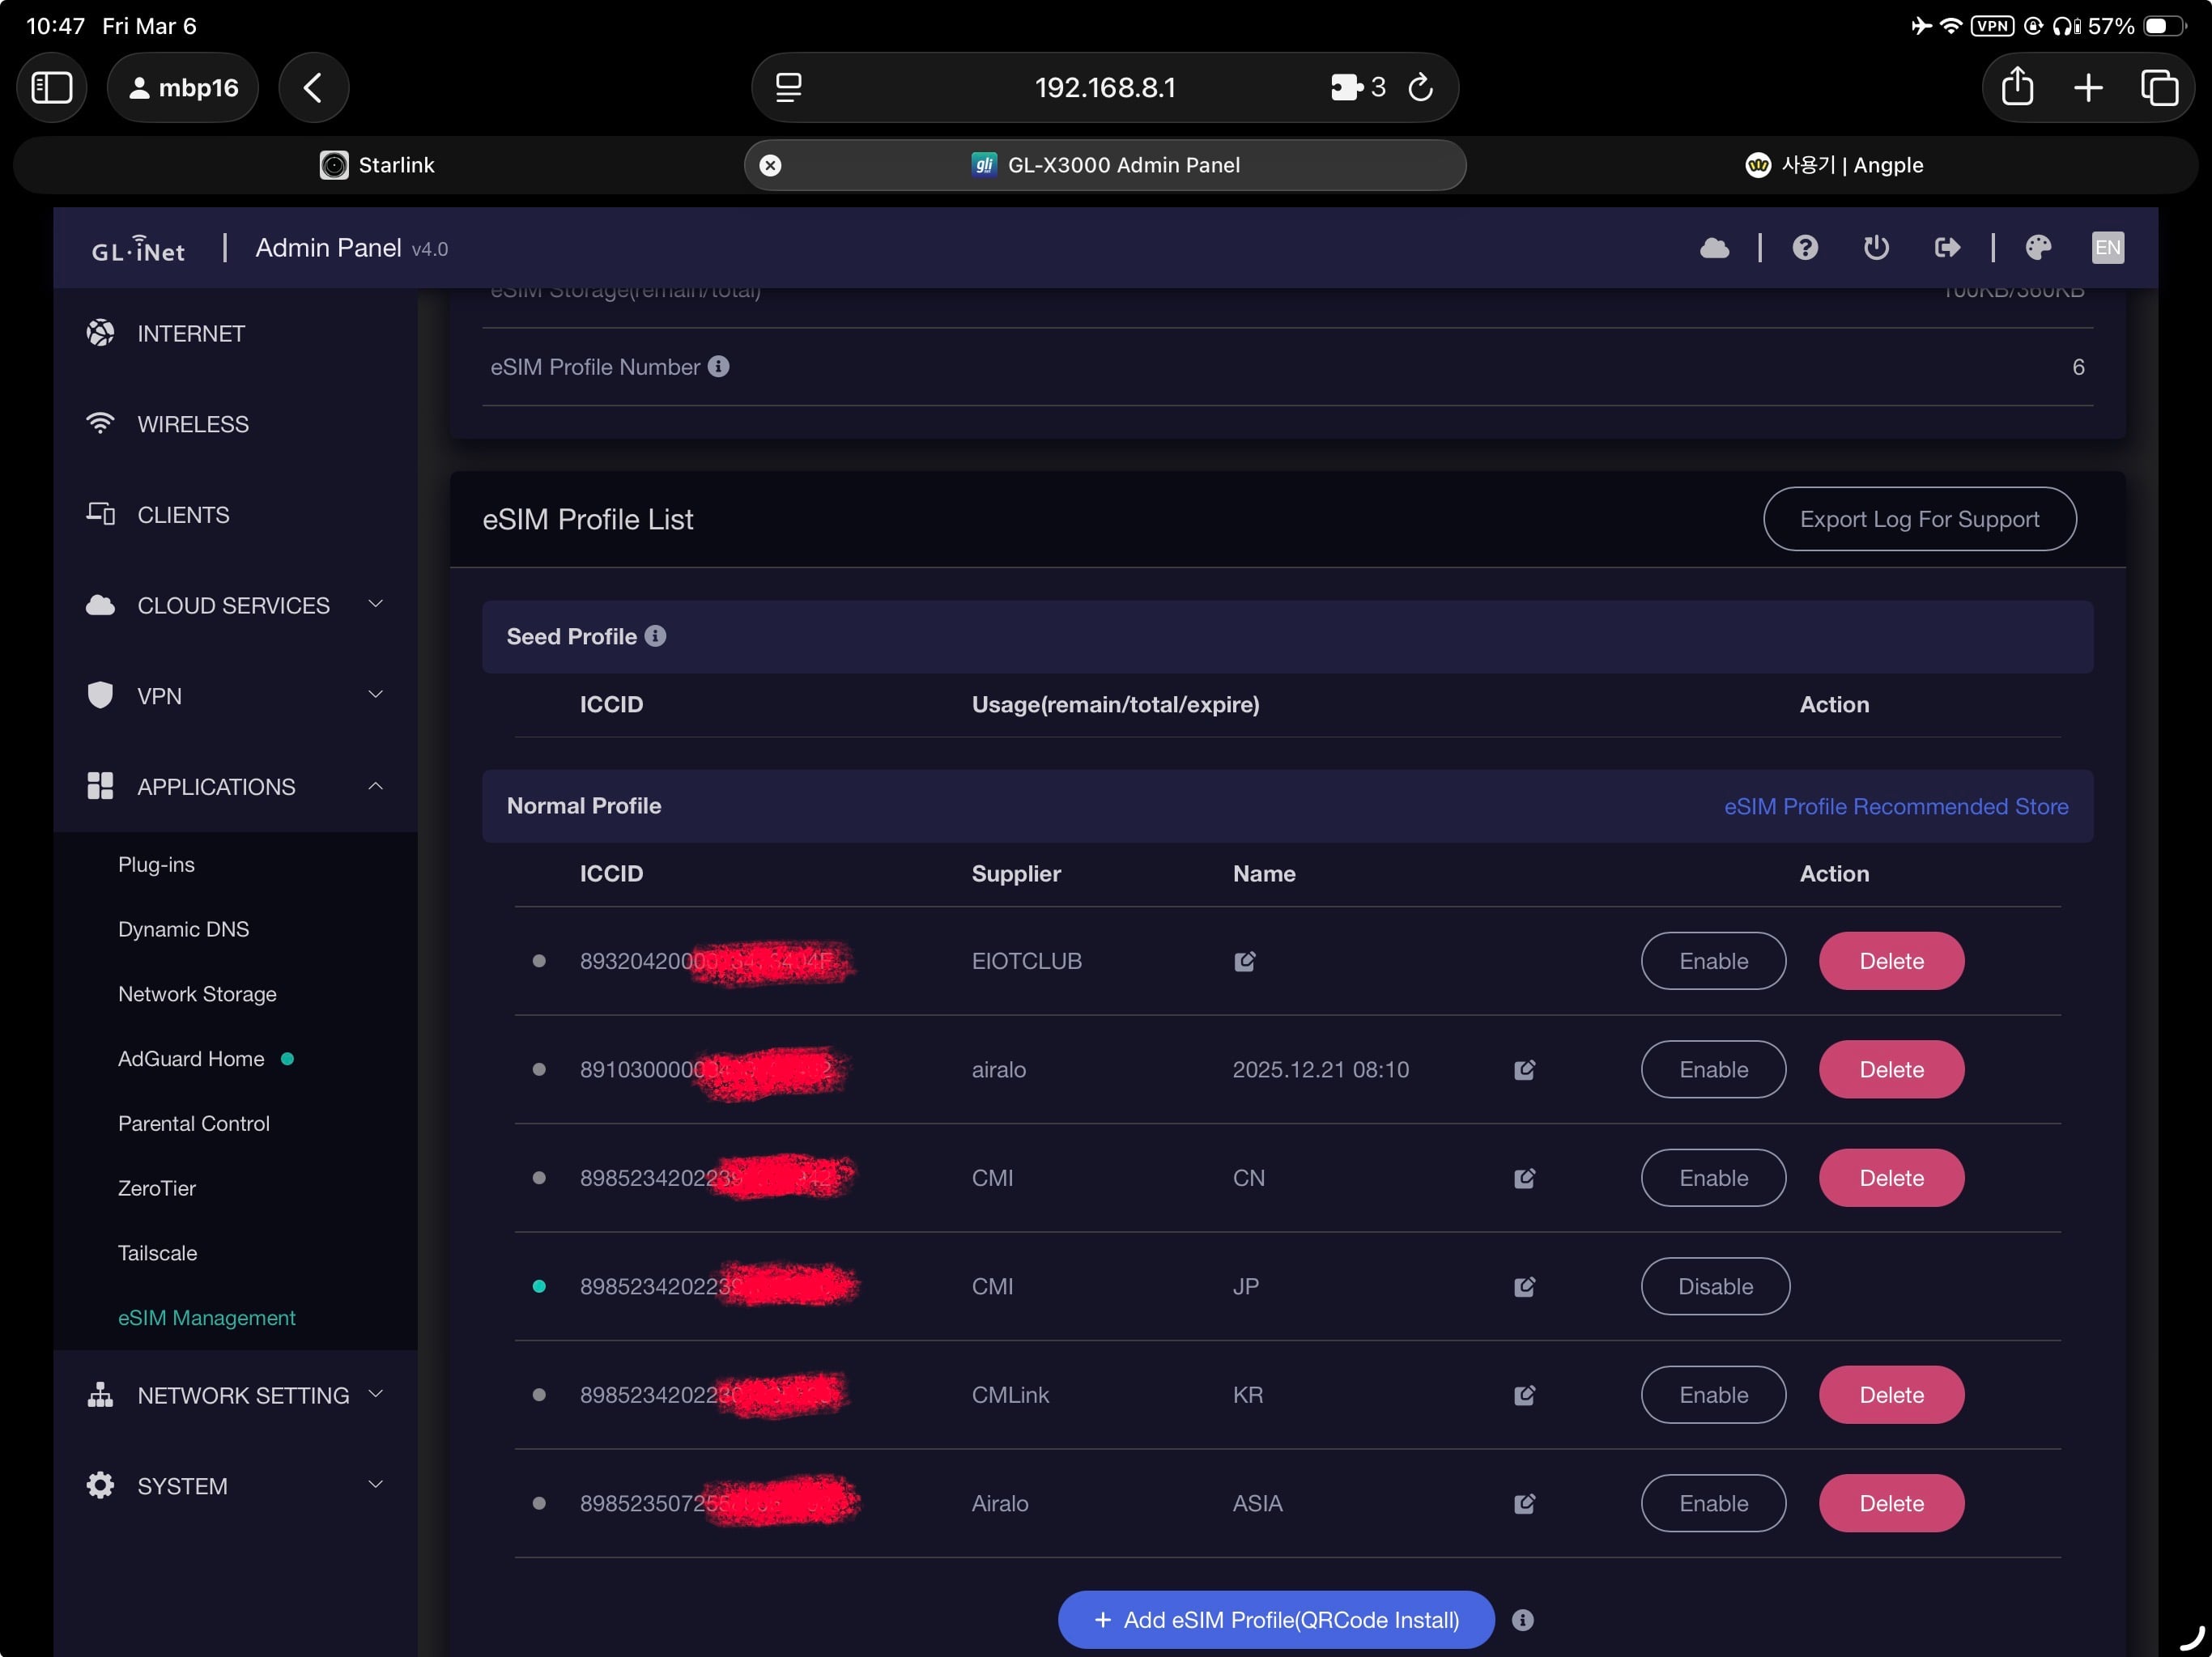Open the GL.iNet cloud icon in header
The image size is (2212, 1657).
[1714, 248]
